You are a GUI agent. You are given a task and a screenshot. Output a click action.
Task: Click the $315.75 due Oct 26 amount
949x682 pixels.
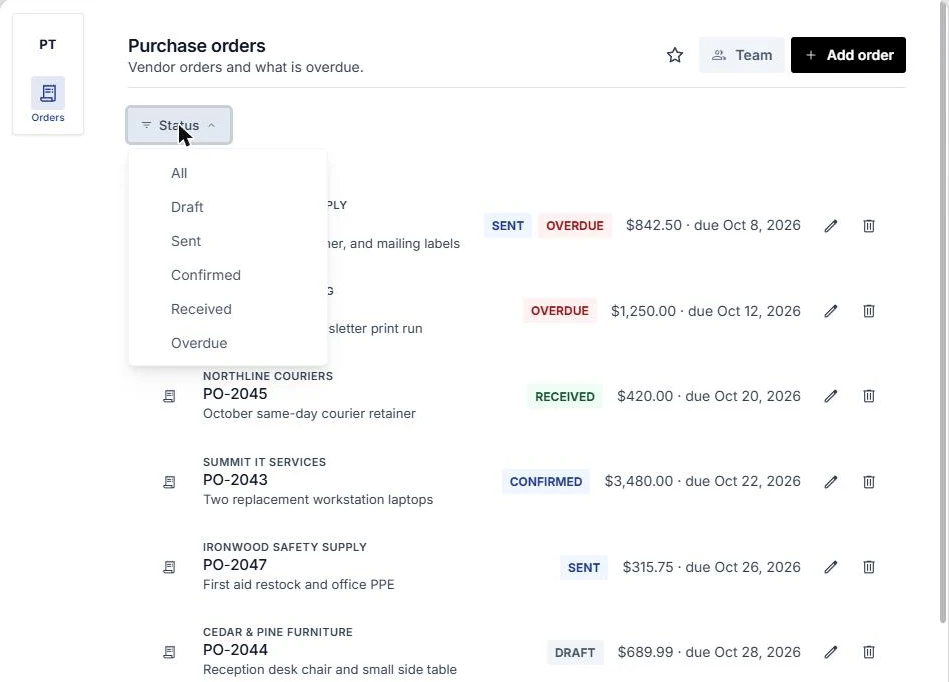712,567
